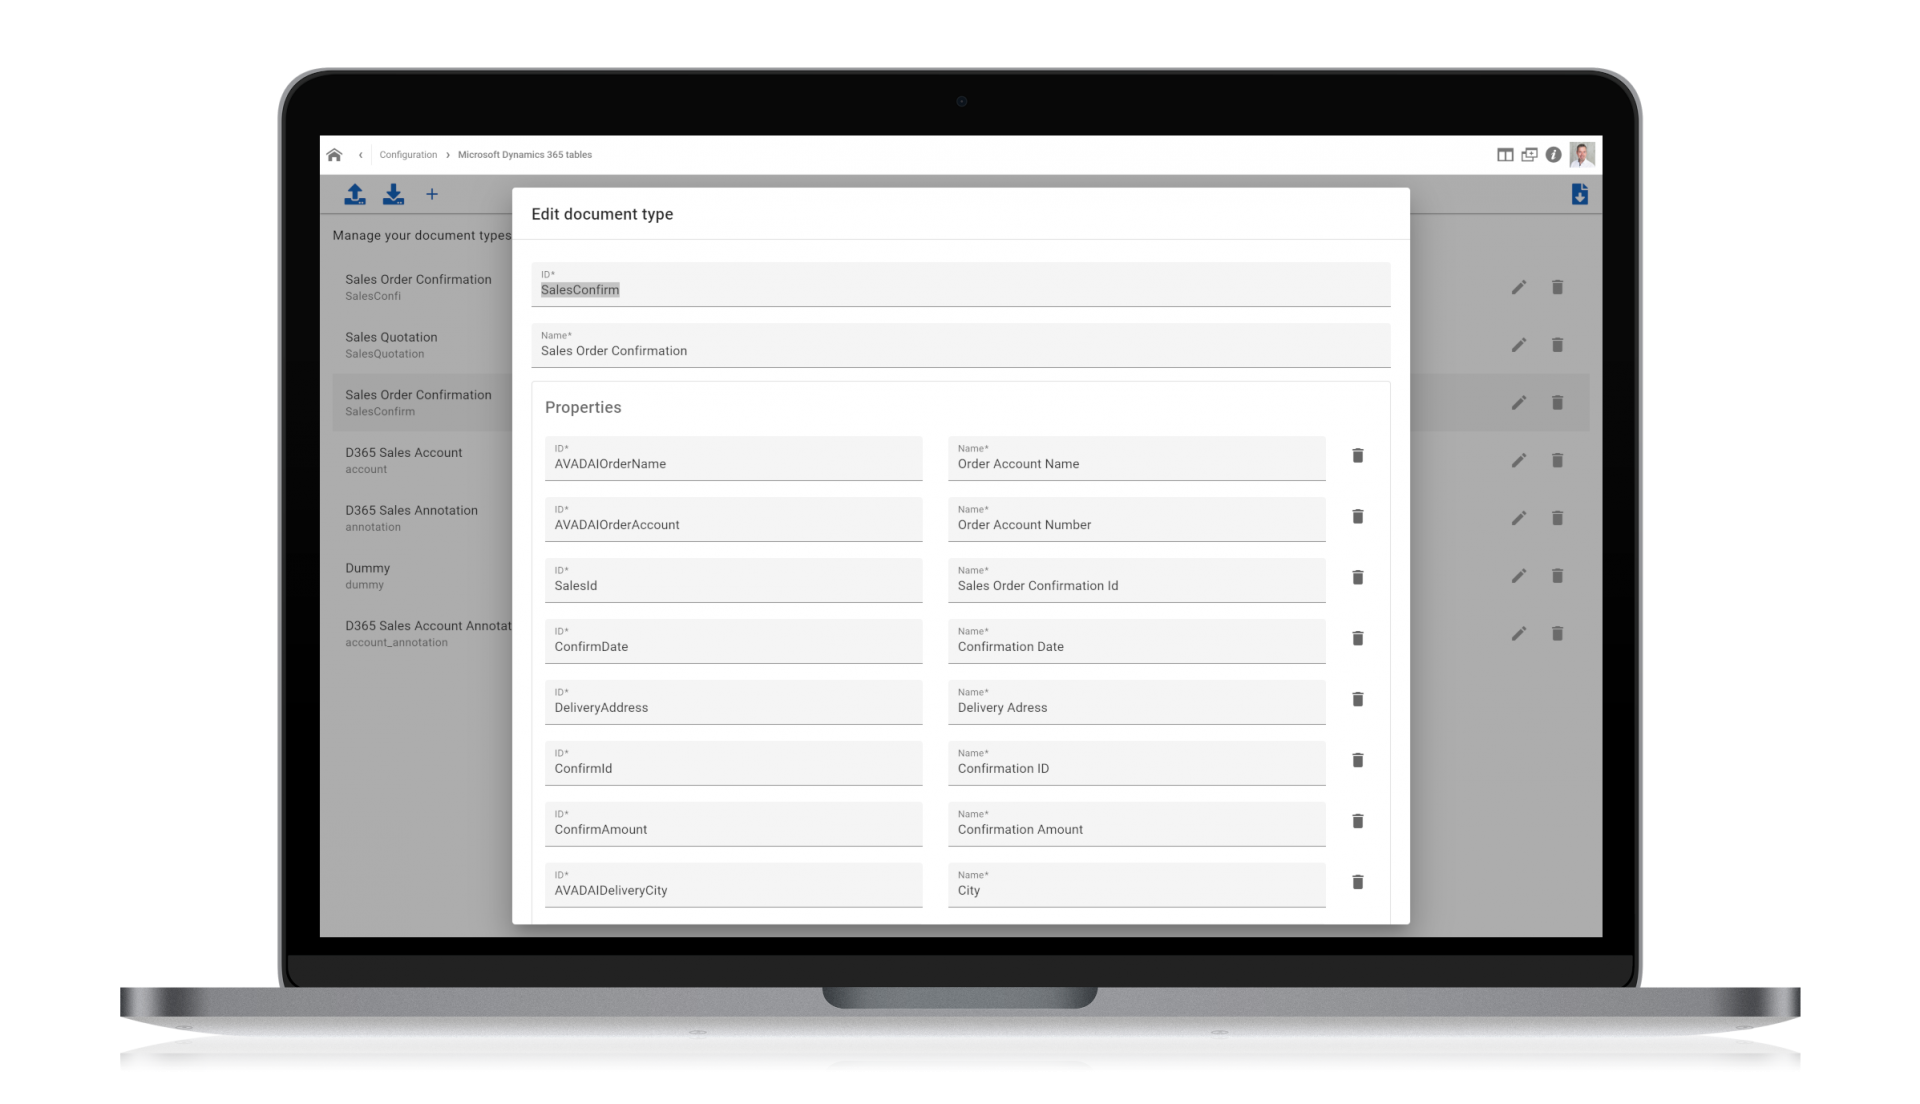Click the Microsoft Dynamics 365 tables breadcrumb

pos(524,154)
